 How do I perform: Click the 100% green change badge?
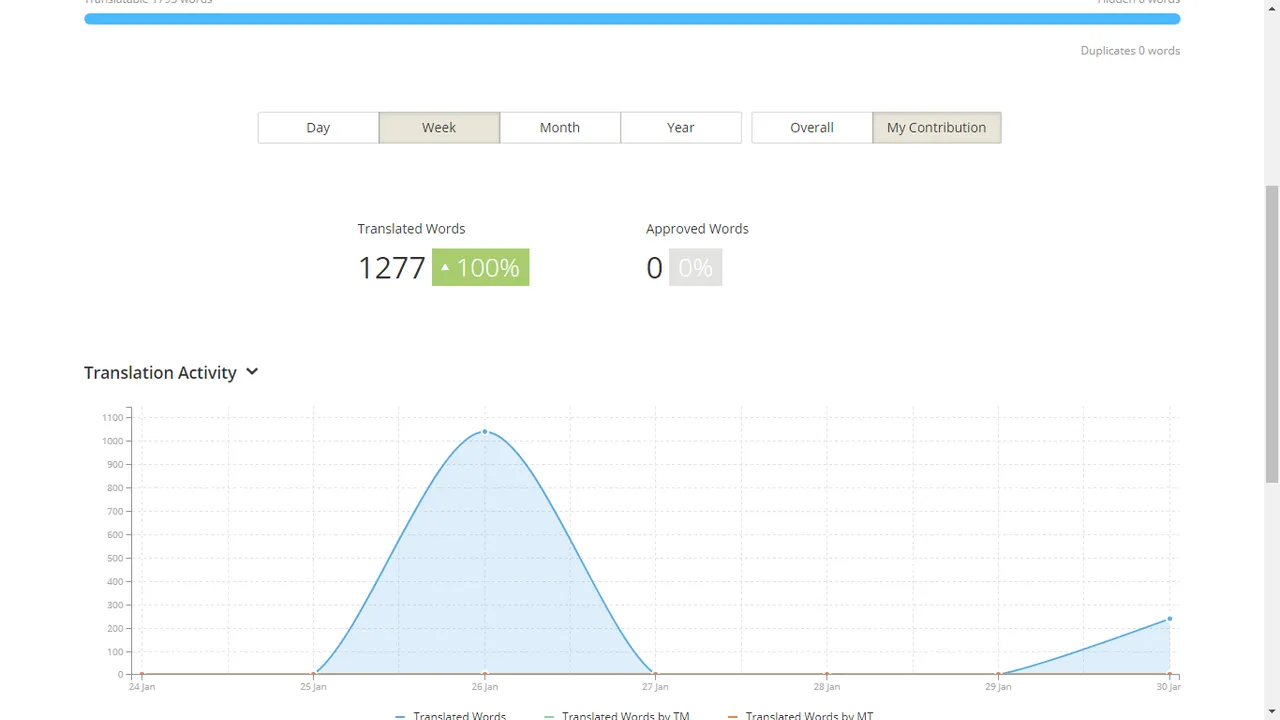[x=480, y=267]
